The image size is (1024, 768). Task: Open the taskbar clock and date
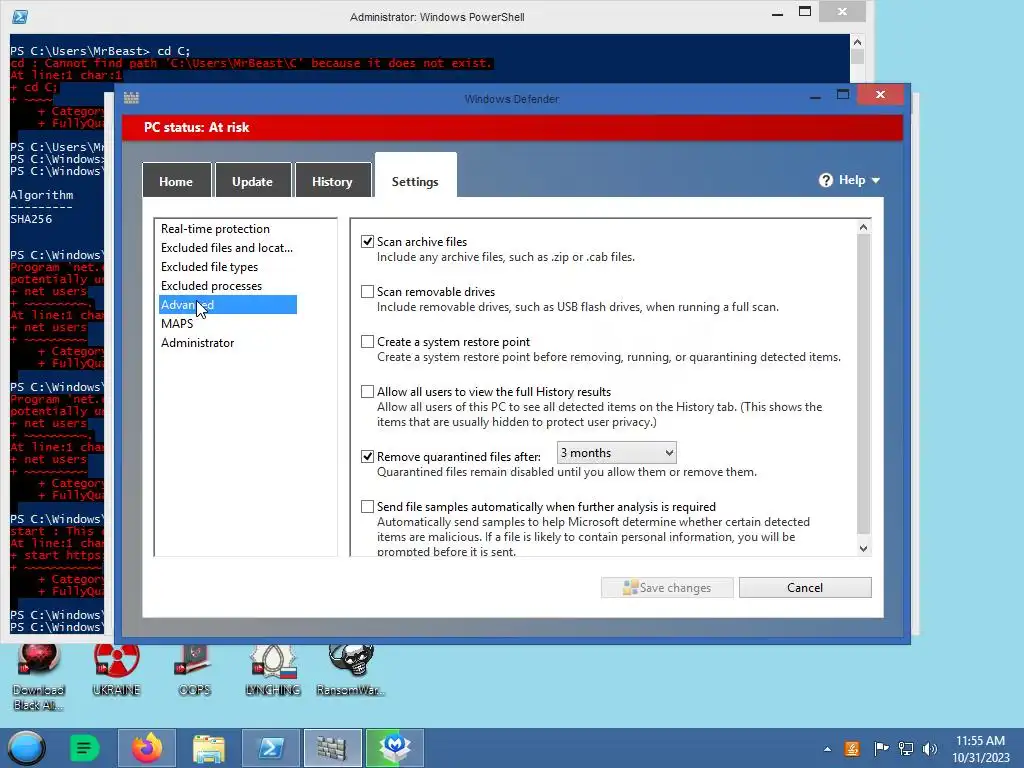[980, 749]
